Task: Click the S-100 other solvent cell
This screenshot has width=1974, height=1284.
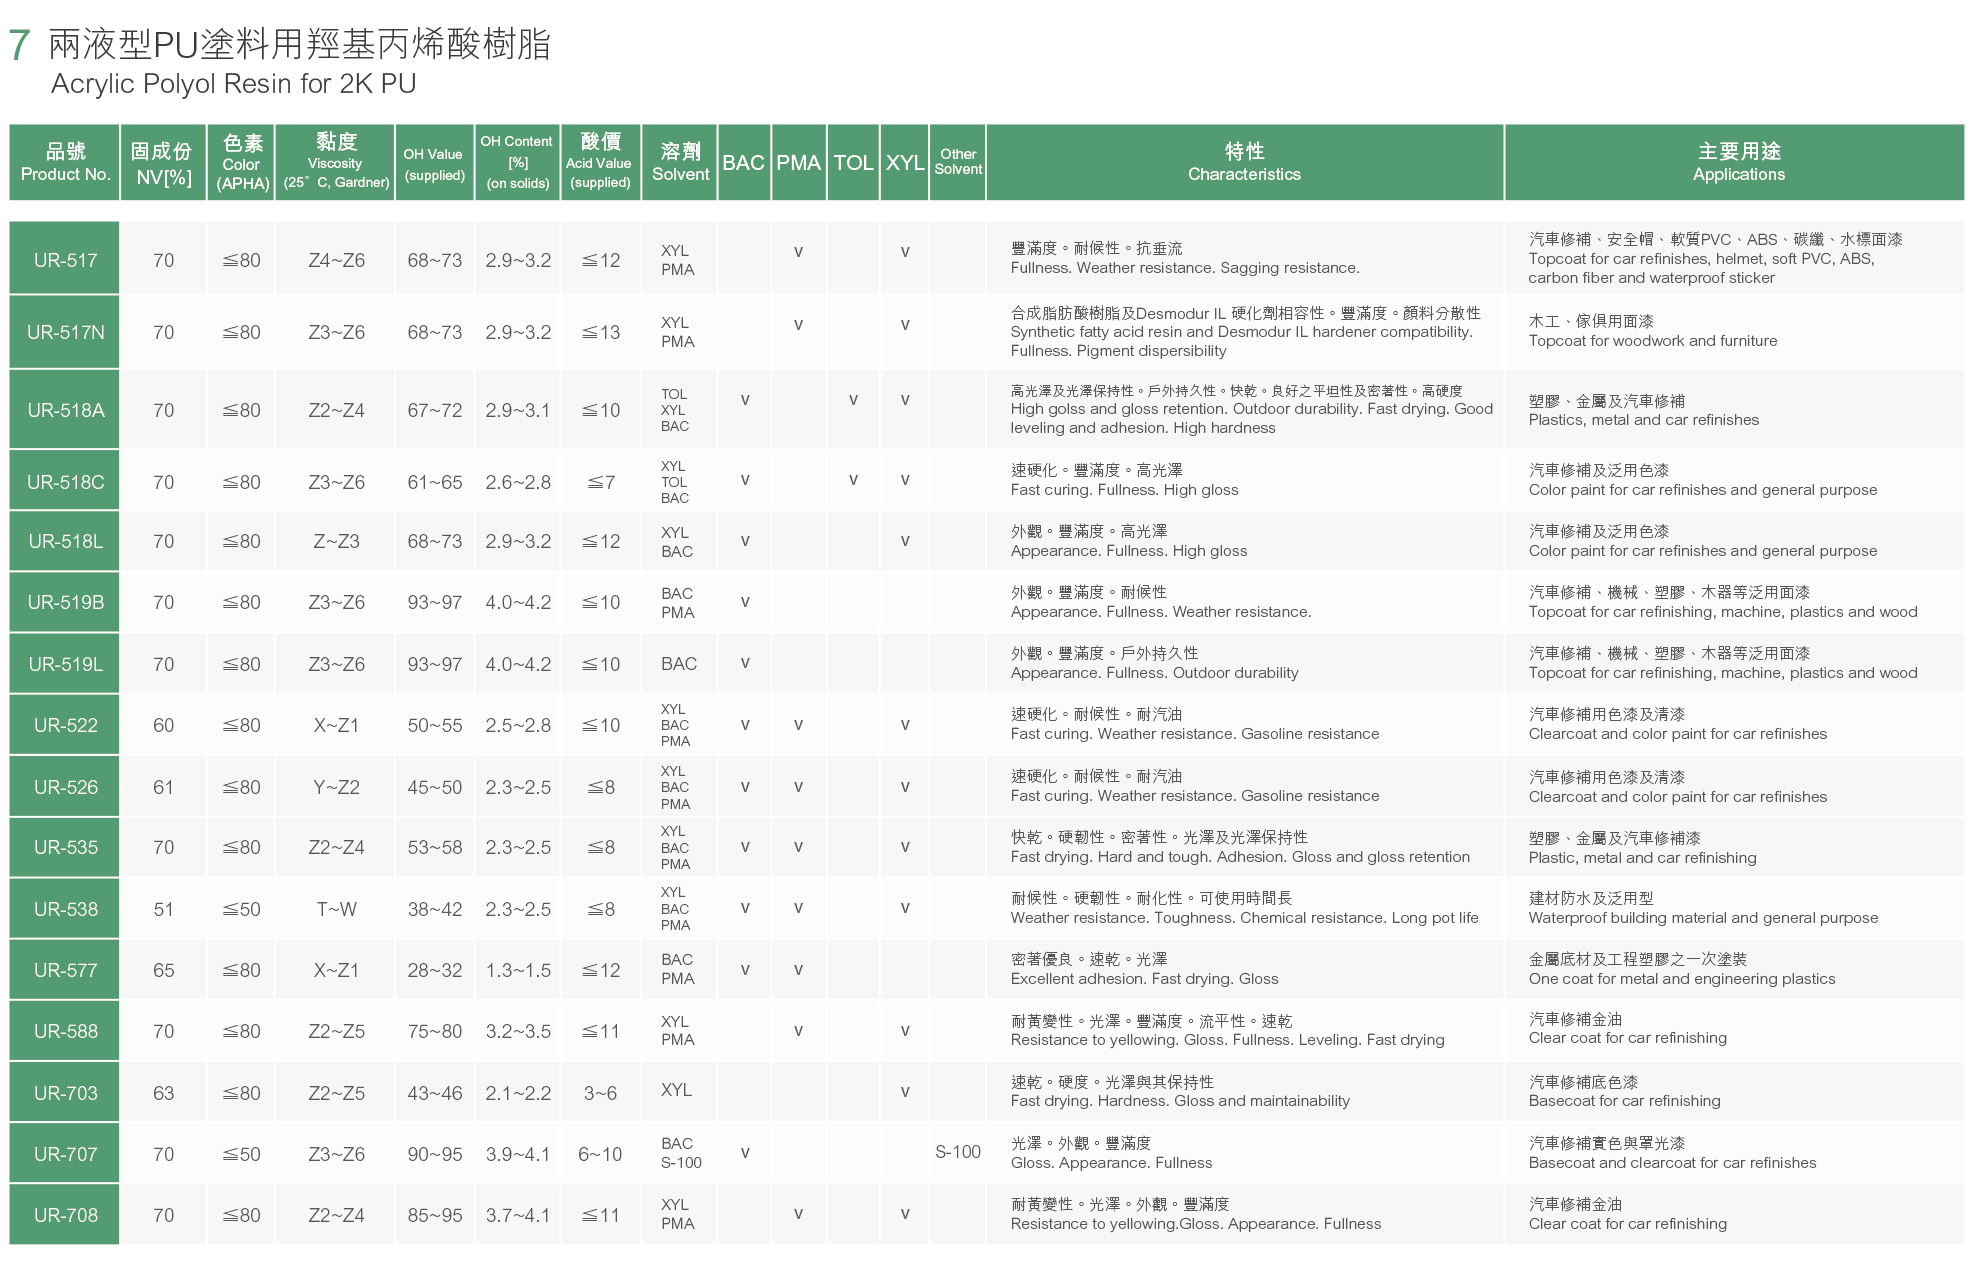Action: [957, 1152]
